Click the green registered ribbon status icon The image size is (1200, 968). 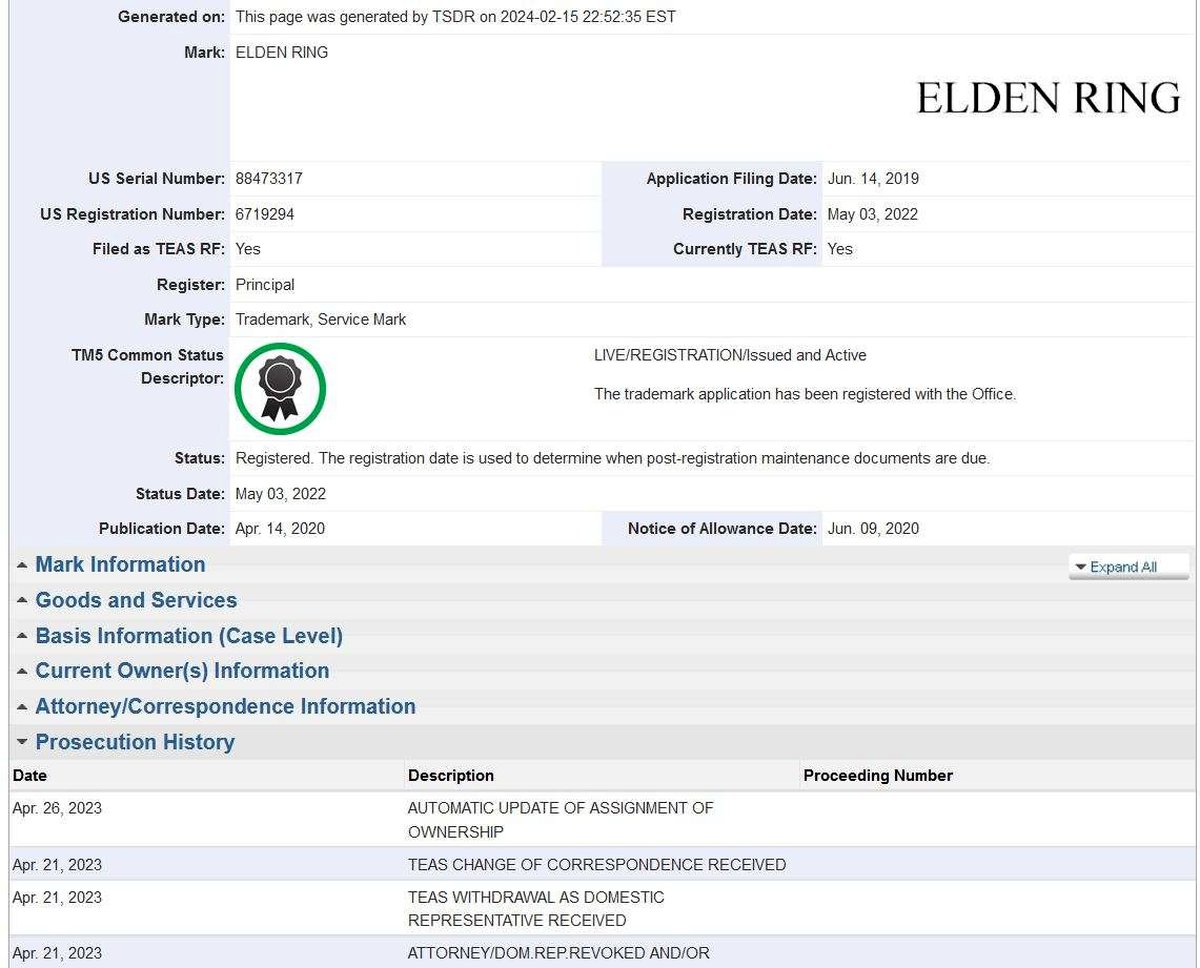280,389
